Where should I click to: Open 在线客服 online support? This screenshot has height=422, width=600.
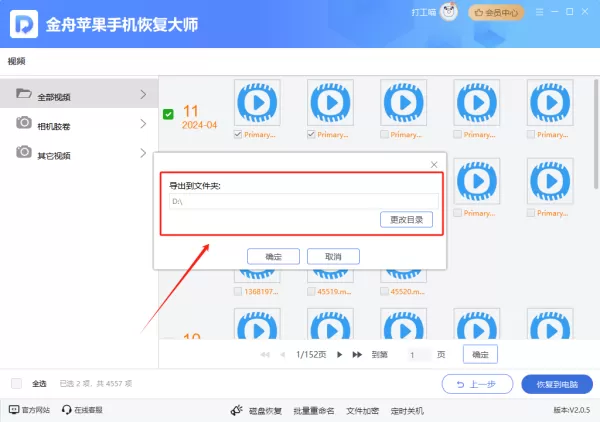point(82,410)
